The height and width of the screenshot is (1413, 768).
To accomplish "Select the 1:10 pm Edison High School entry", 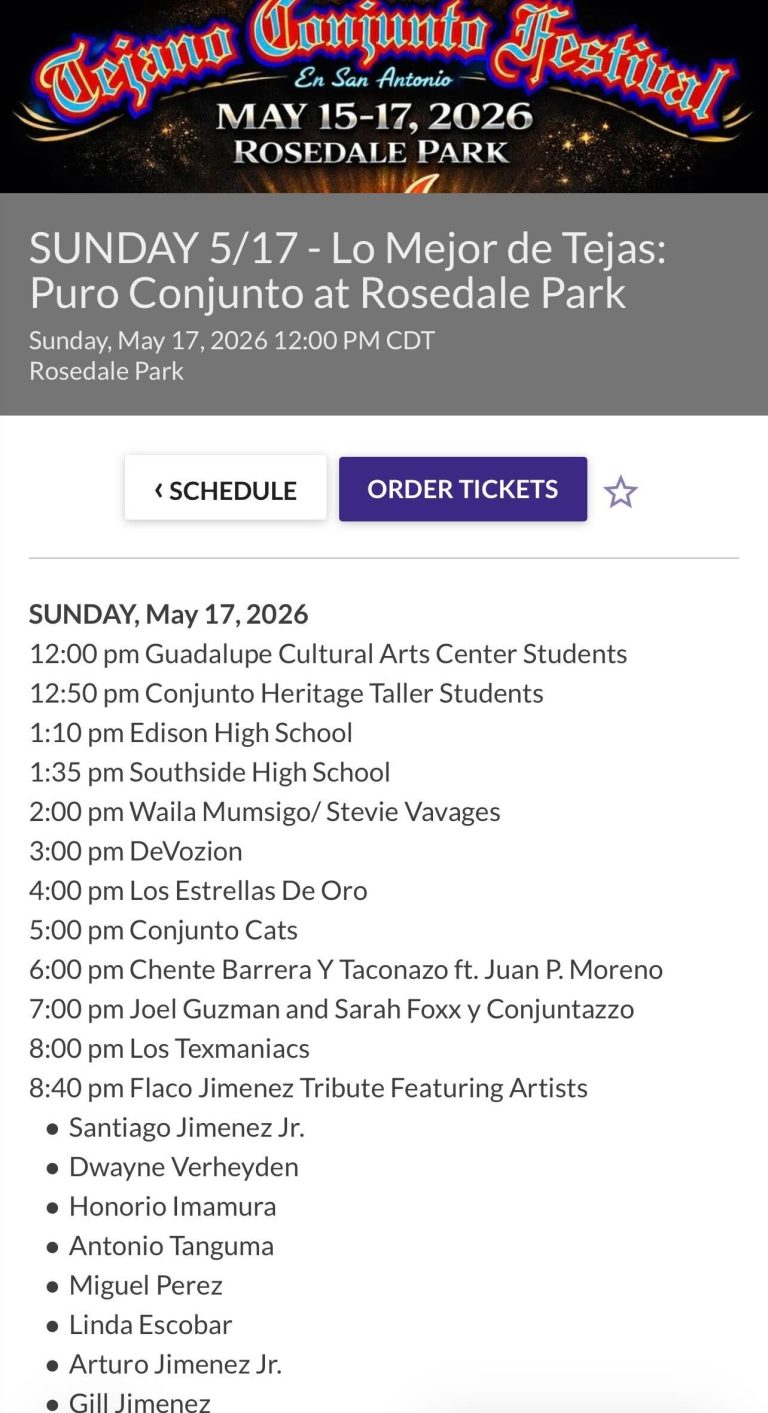I will (191, 733).
